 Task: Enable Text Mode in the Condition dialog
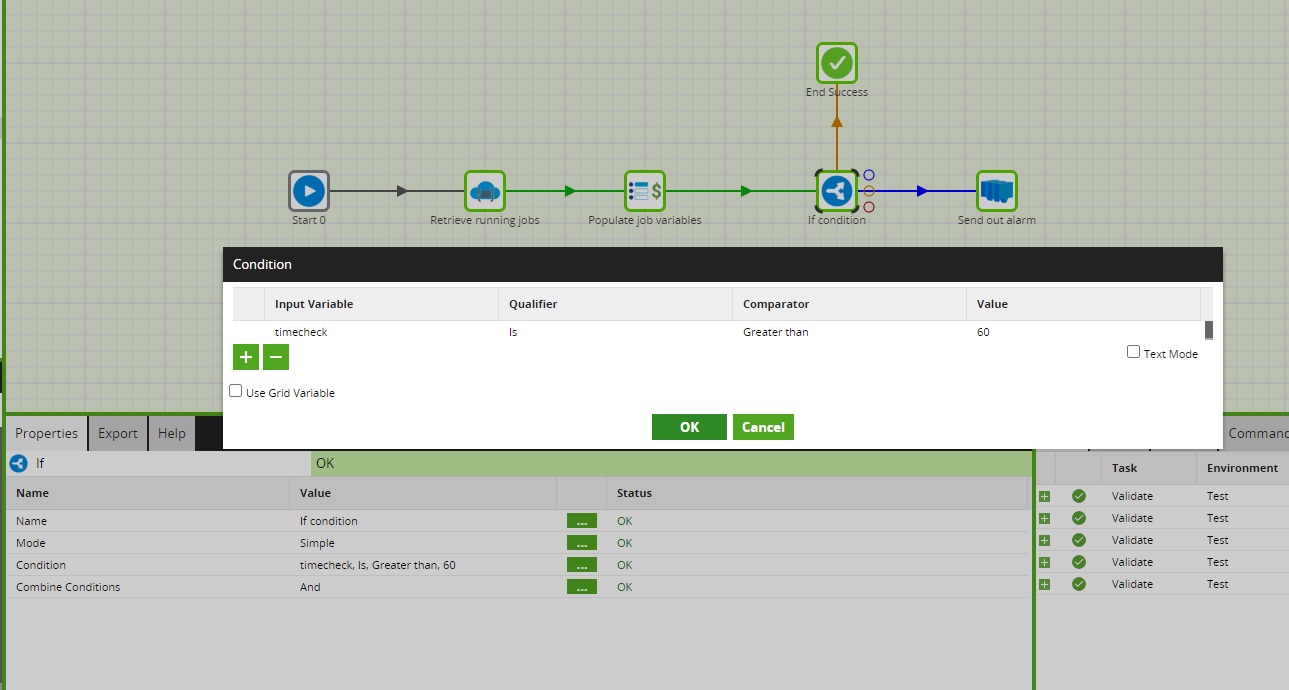coord(1134,351)
